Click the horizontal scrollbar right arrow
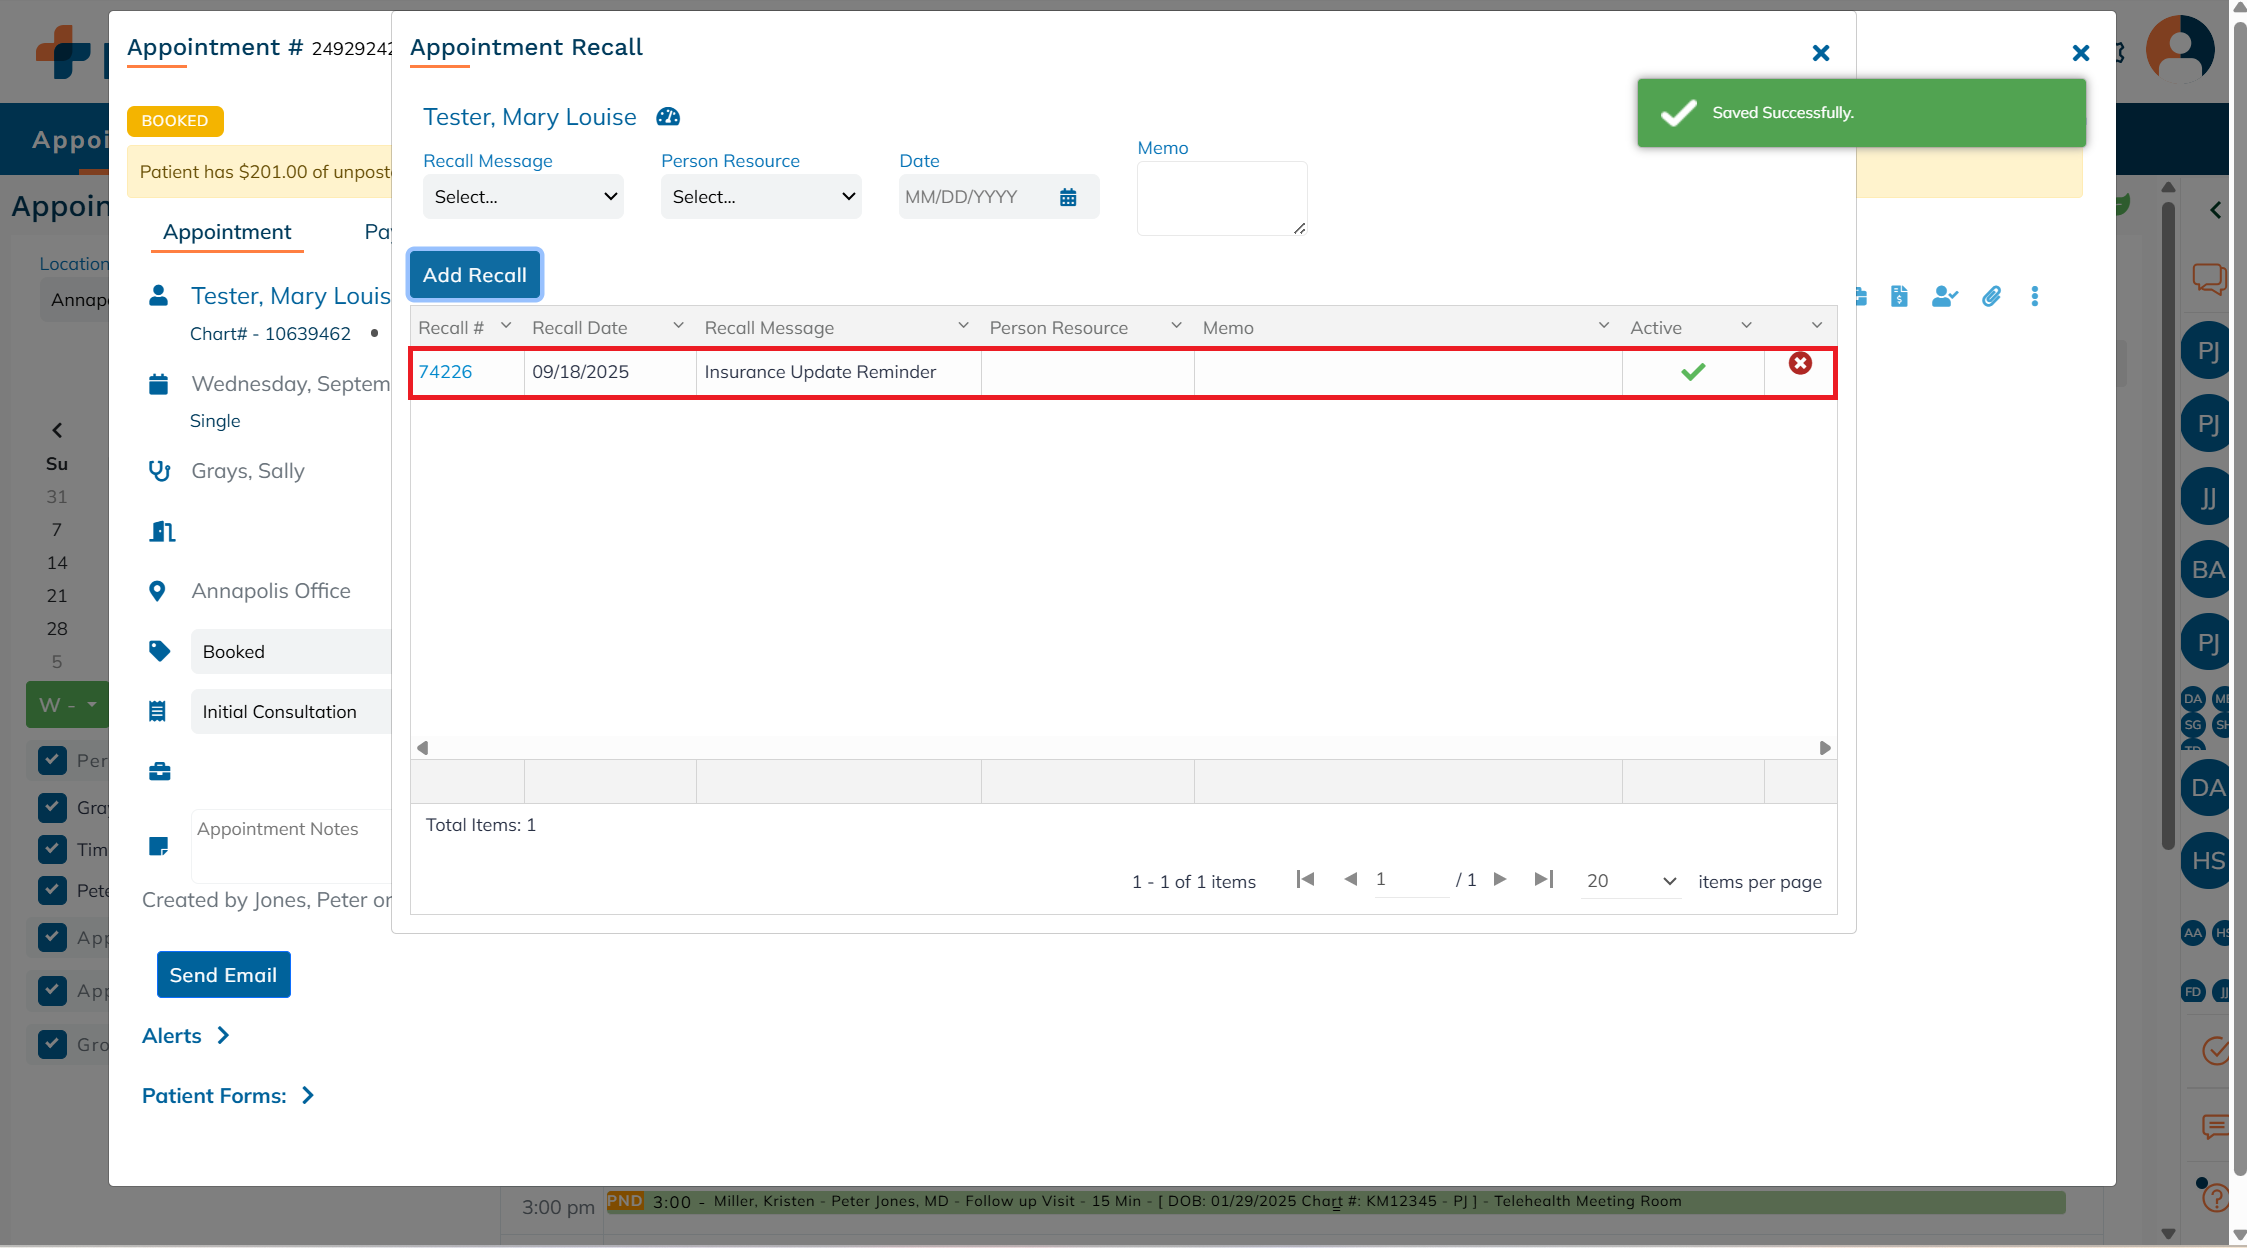Image resolution: width=2247 pixels, height=1248 pixels. [1825, 748]
